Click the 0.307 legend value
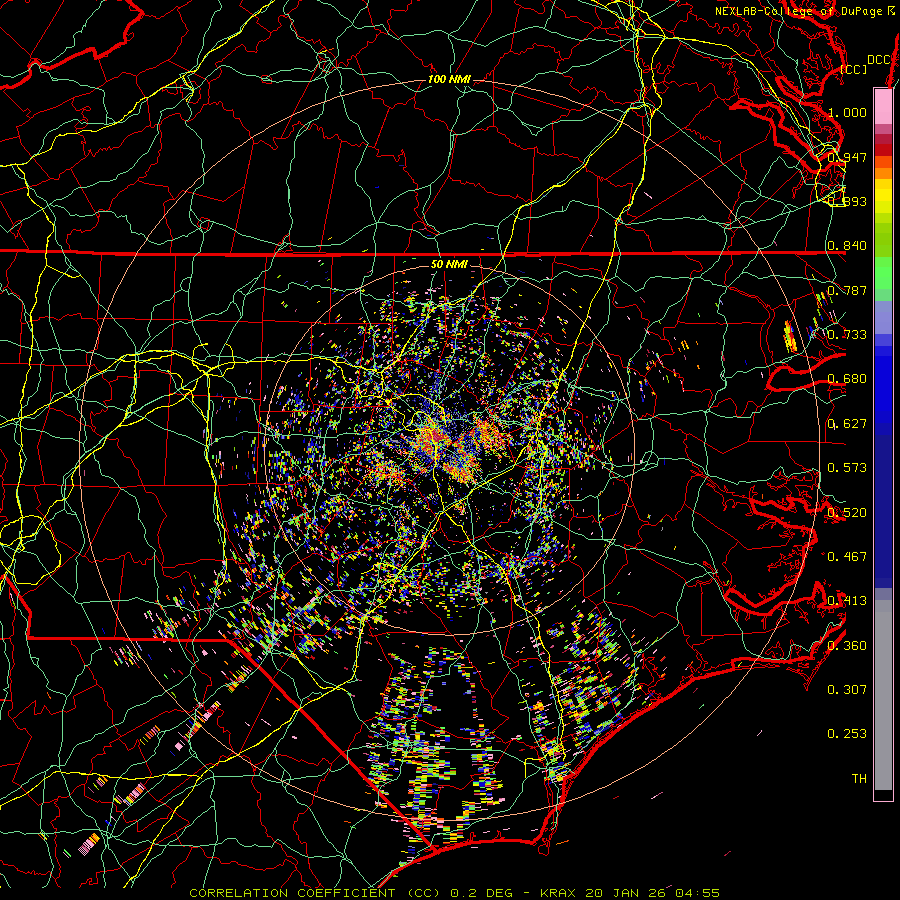 point(847,689)
